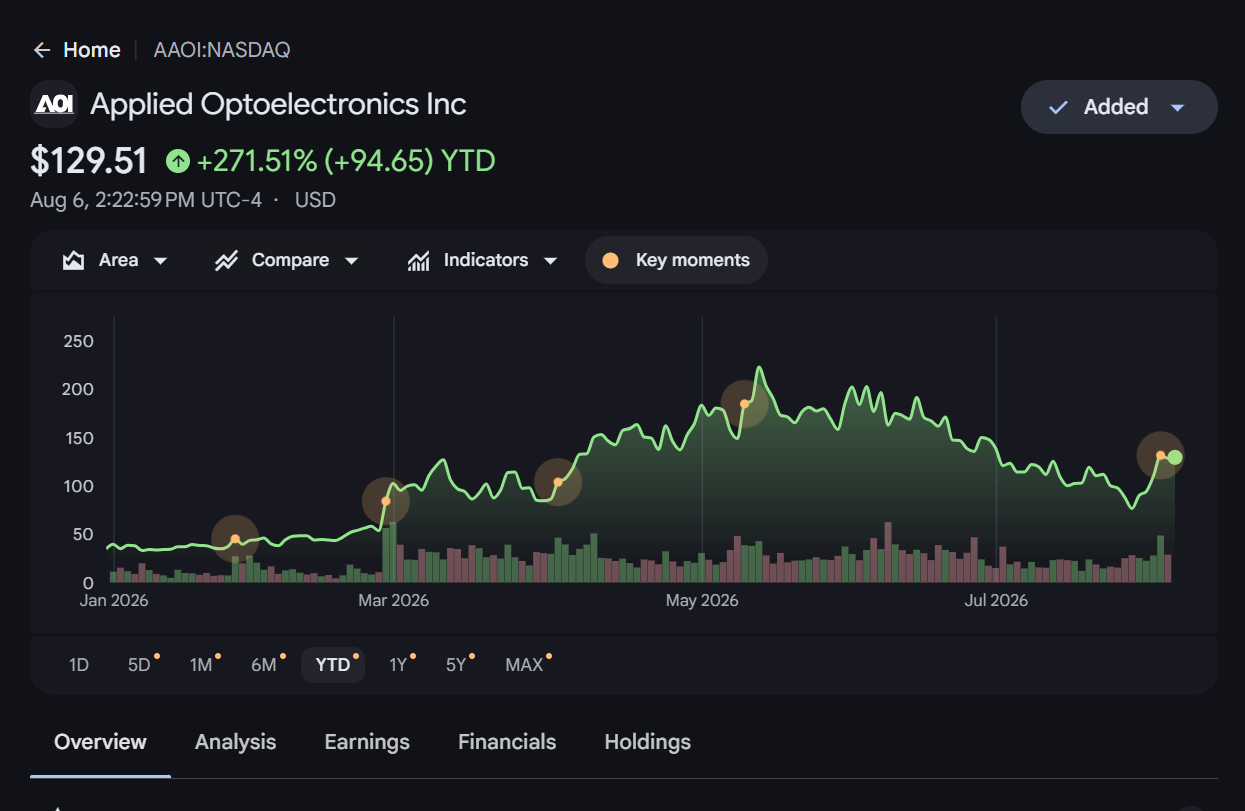Screen dimensions: 1245x811
Task: Click the Indicators chart icon
Action: (x=418, y=261)
